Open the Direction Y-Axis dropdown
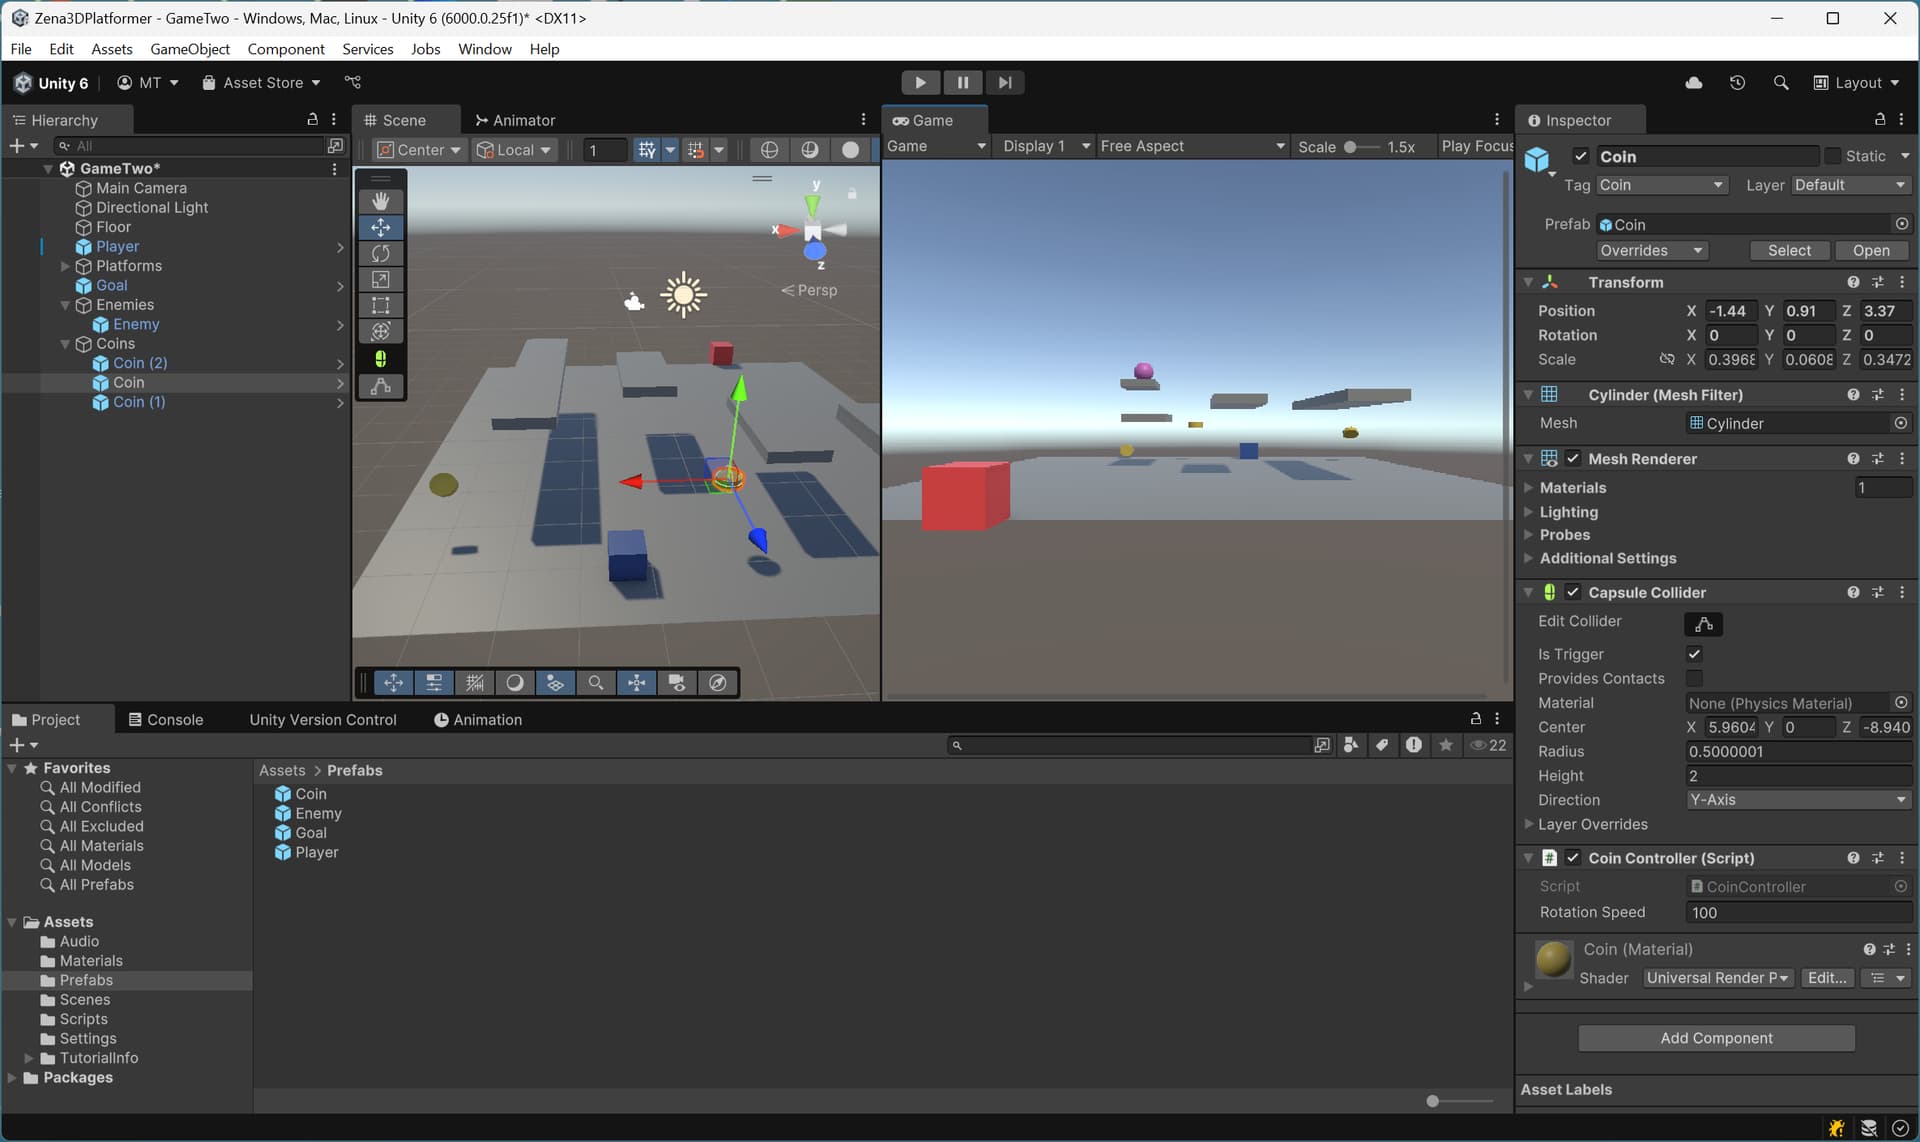Screen dimensions: 1920x1142 1797,800
